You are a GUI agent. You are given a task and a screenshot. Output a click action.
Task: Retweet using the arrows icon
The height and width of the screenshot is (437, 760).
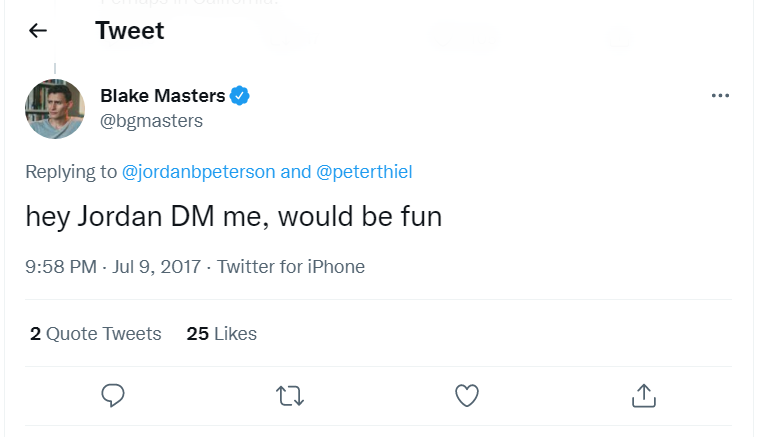coord(290,396)
